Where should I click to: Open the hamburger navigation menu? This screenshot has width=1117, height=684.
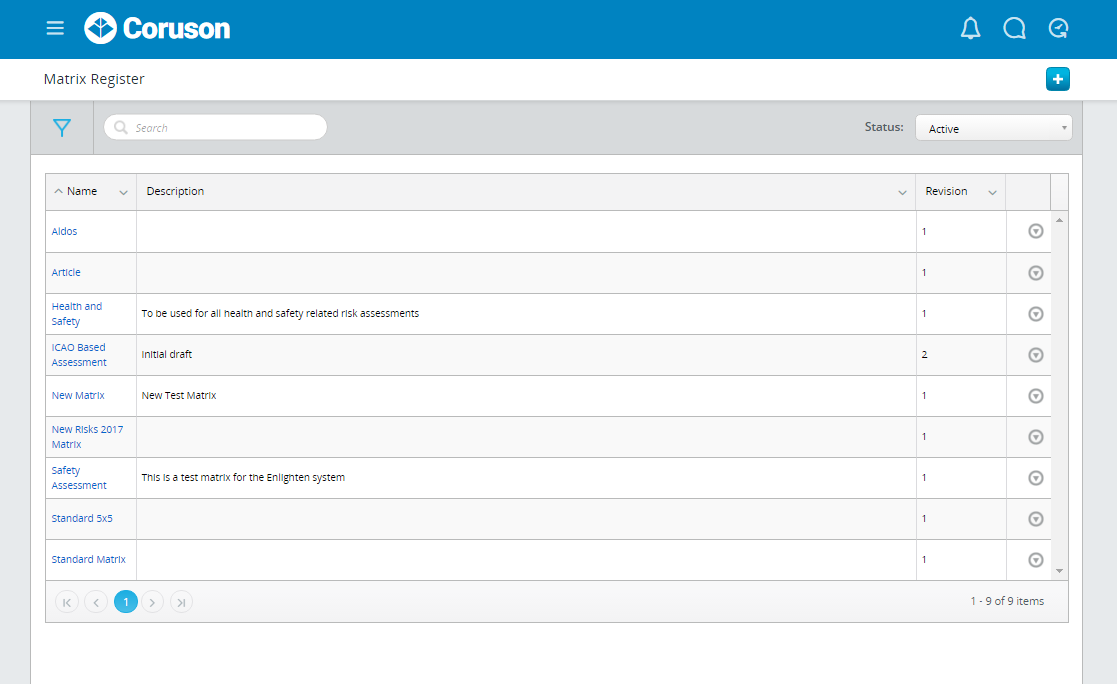click(55, 28)
